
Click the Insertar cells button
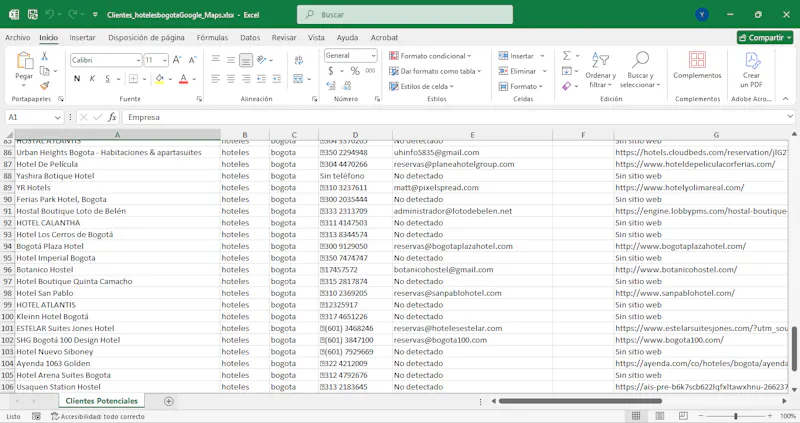pos(516,56)
